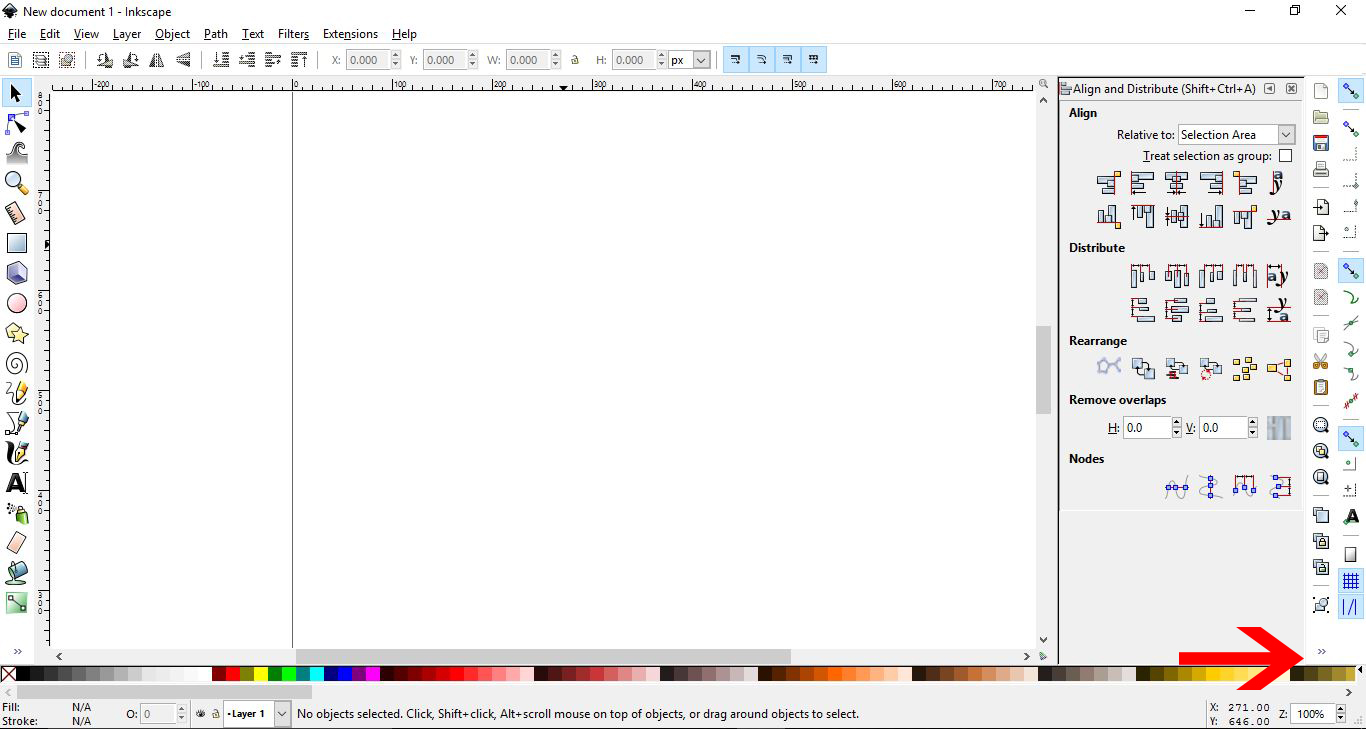Choose the Spiral tool
Viewport: 1366px width, 729px height.
[16, 363]
